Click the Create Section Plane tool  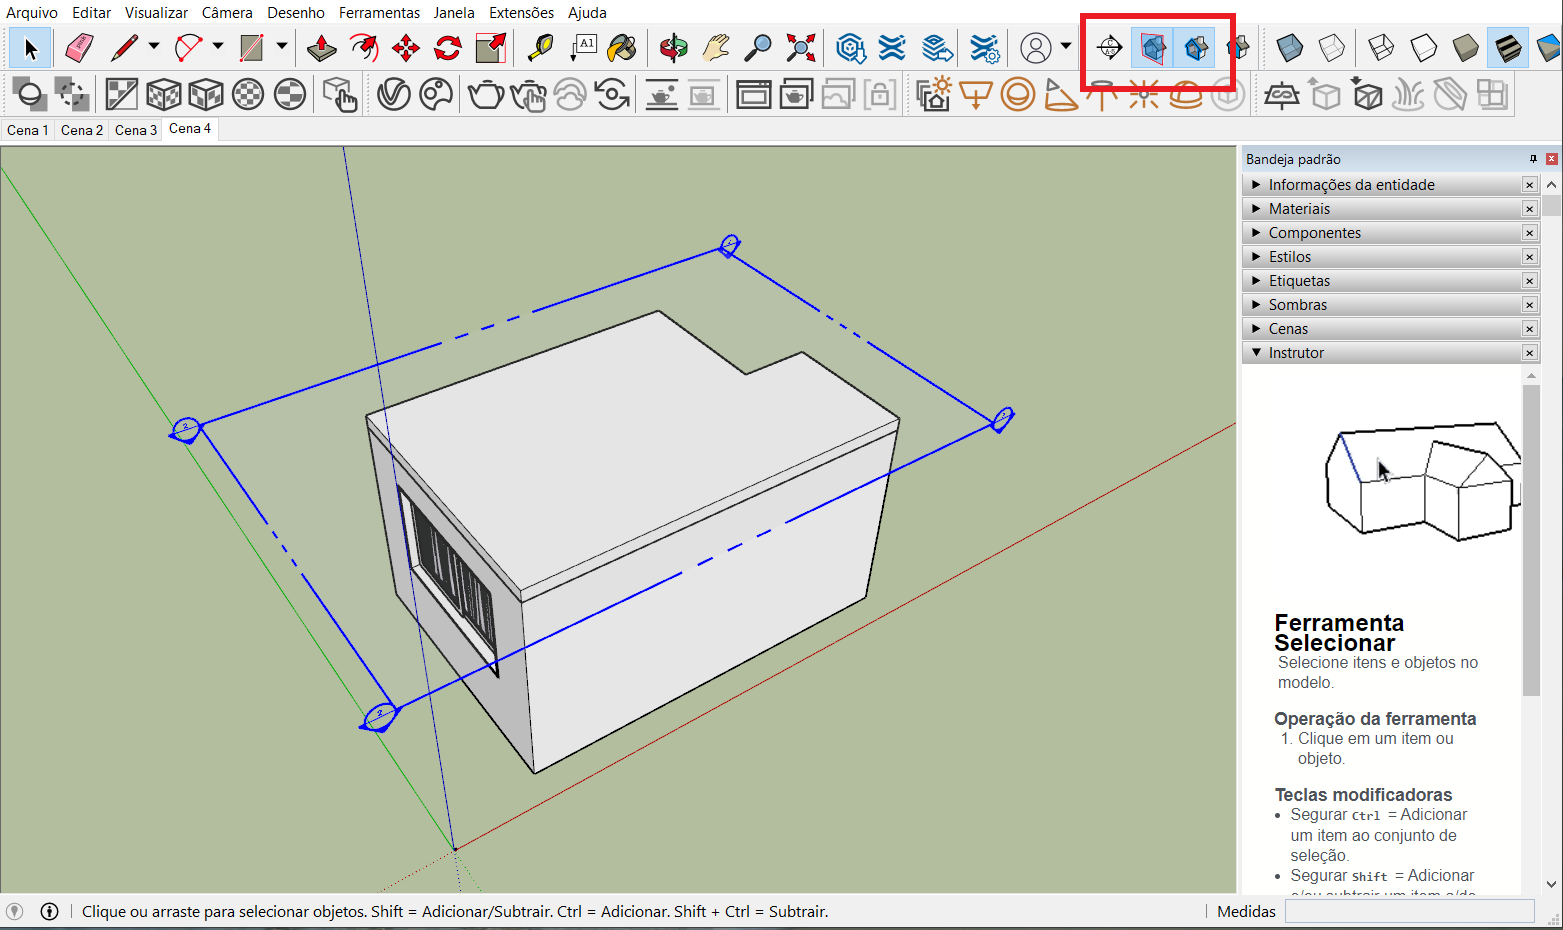1109,48
